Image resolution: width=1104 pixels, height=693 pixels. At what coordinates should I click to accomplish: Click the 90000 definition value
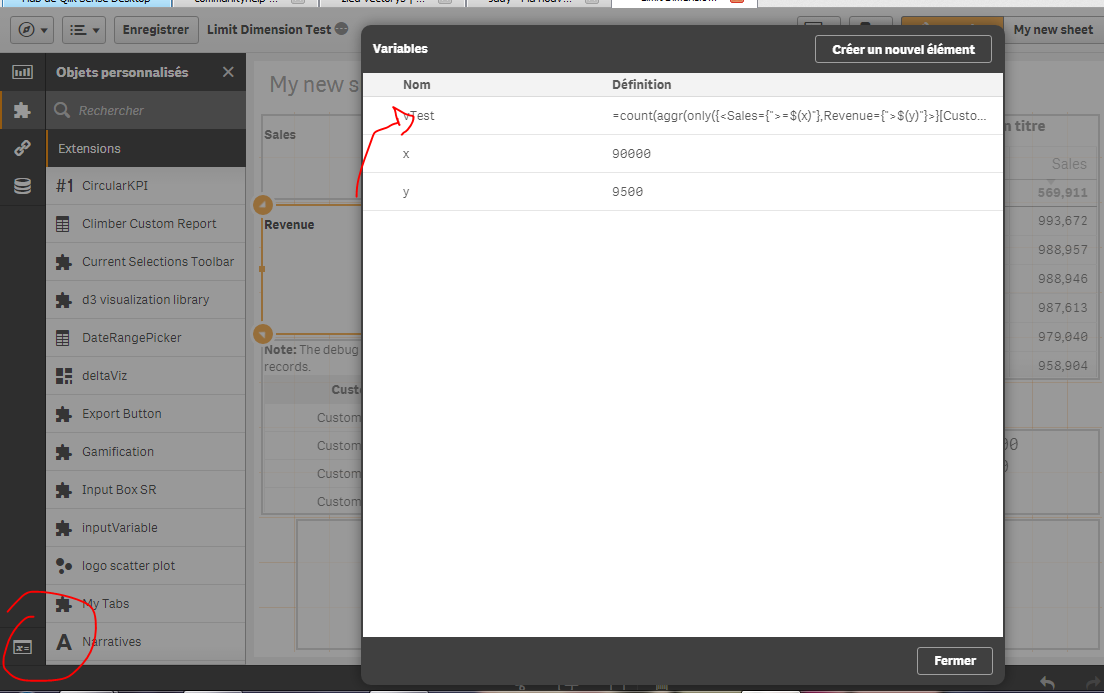coord(632,154)
